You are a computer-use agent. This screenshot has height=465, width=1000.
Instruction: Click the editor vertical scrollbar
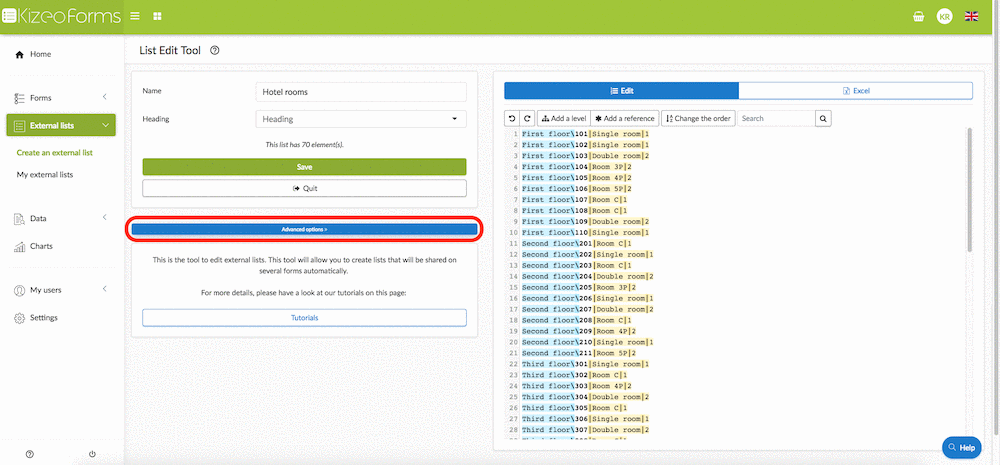click(970, 189)
